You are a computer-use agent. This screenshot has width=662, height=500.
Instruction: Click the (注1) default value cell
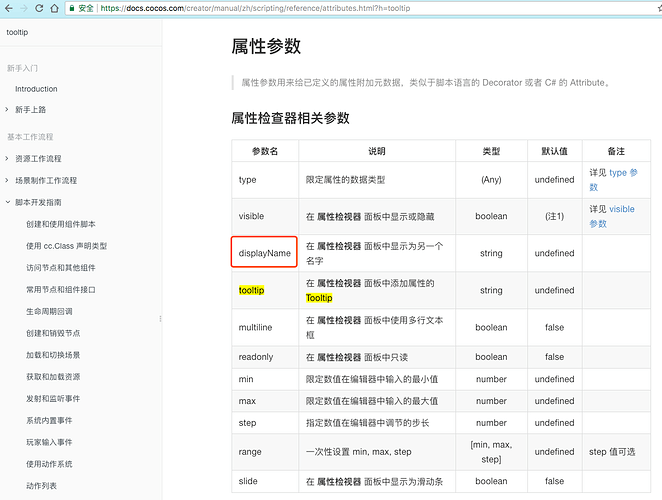(555, 216)
